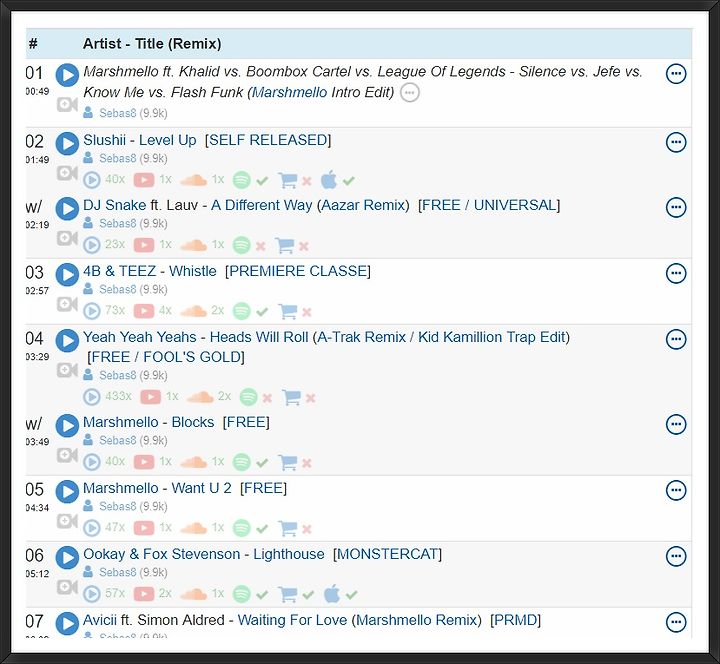The width and height of the screenshot is (720, 664).
Task: Open YouTube icon for A Different Way
Action: (x=144, y=245)
